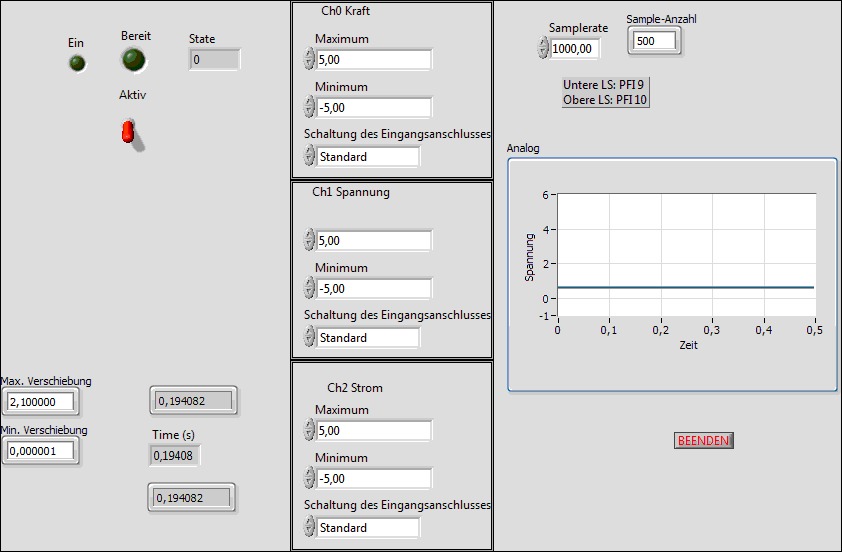Click the Ch2 Strom Schaltung ring stepper

pos(309,527)
